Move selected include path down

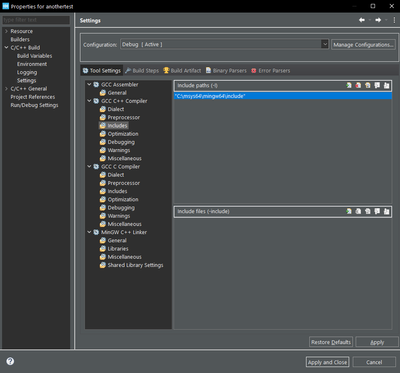pyautogui.click(x=386, y=86)
